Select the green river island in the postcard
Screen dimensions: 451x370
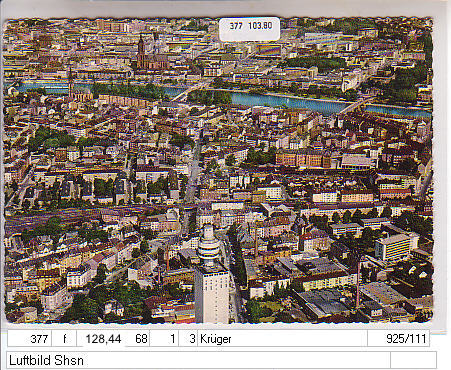click(209, 97)
